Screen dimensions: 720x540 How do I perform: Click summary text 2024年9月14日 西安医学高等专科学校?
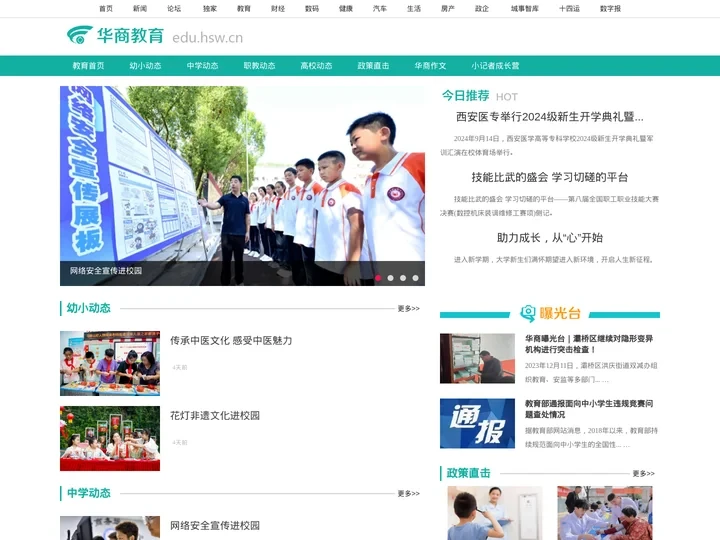coord(547,145)
